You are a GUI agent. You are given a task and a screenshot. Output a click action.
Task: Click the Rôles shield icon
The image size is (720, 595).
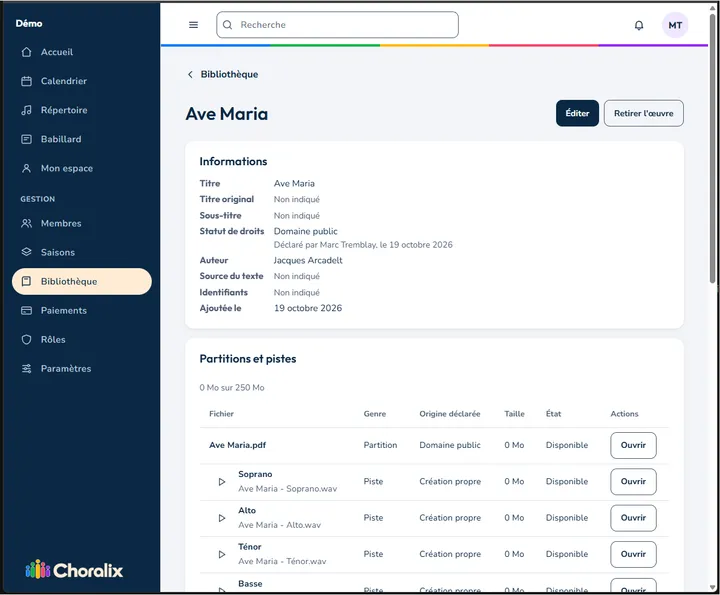(27, 339)
